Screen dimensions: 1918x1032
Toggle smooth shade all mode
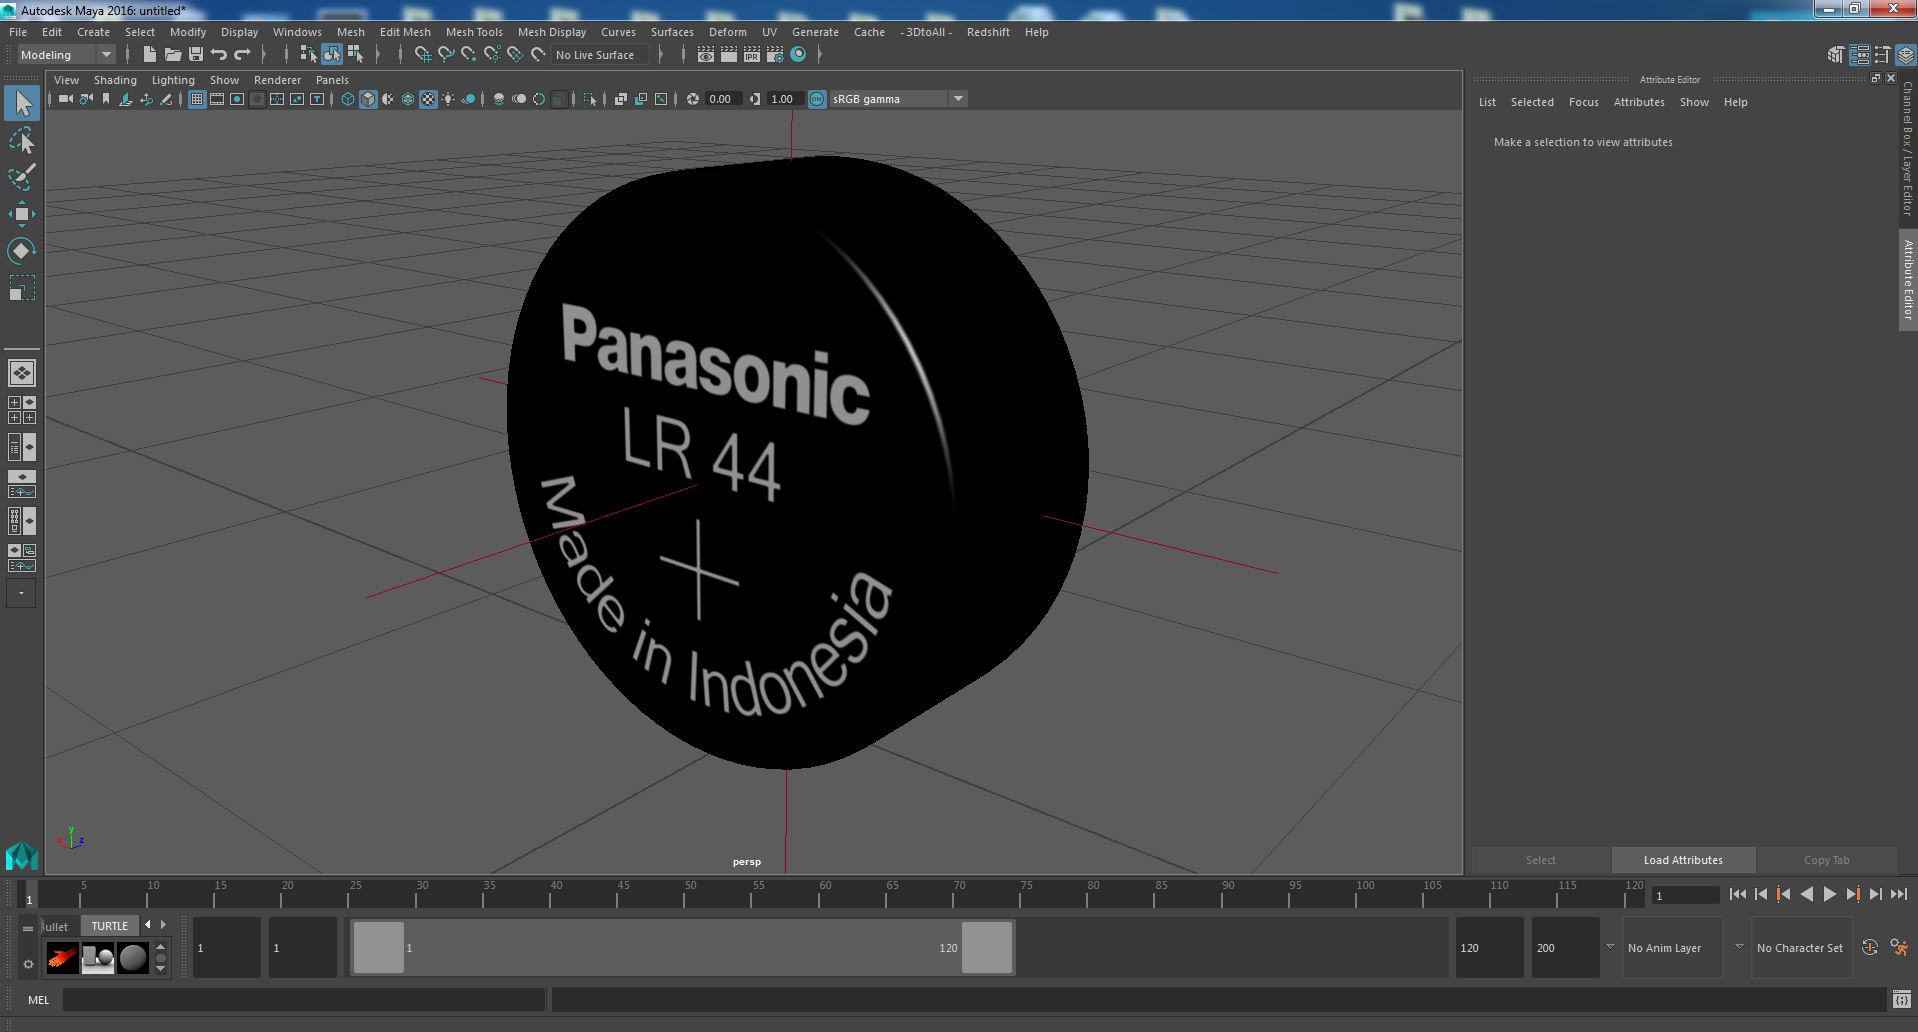pos(368,99)
